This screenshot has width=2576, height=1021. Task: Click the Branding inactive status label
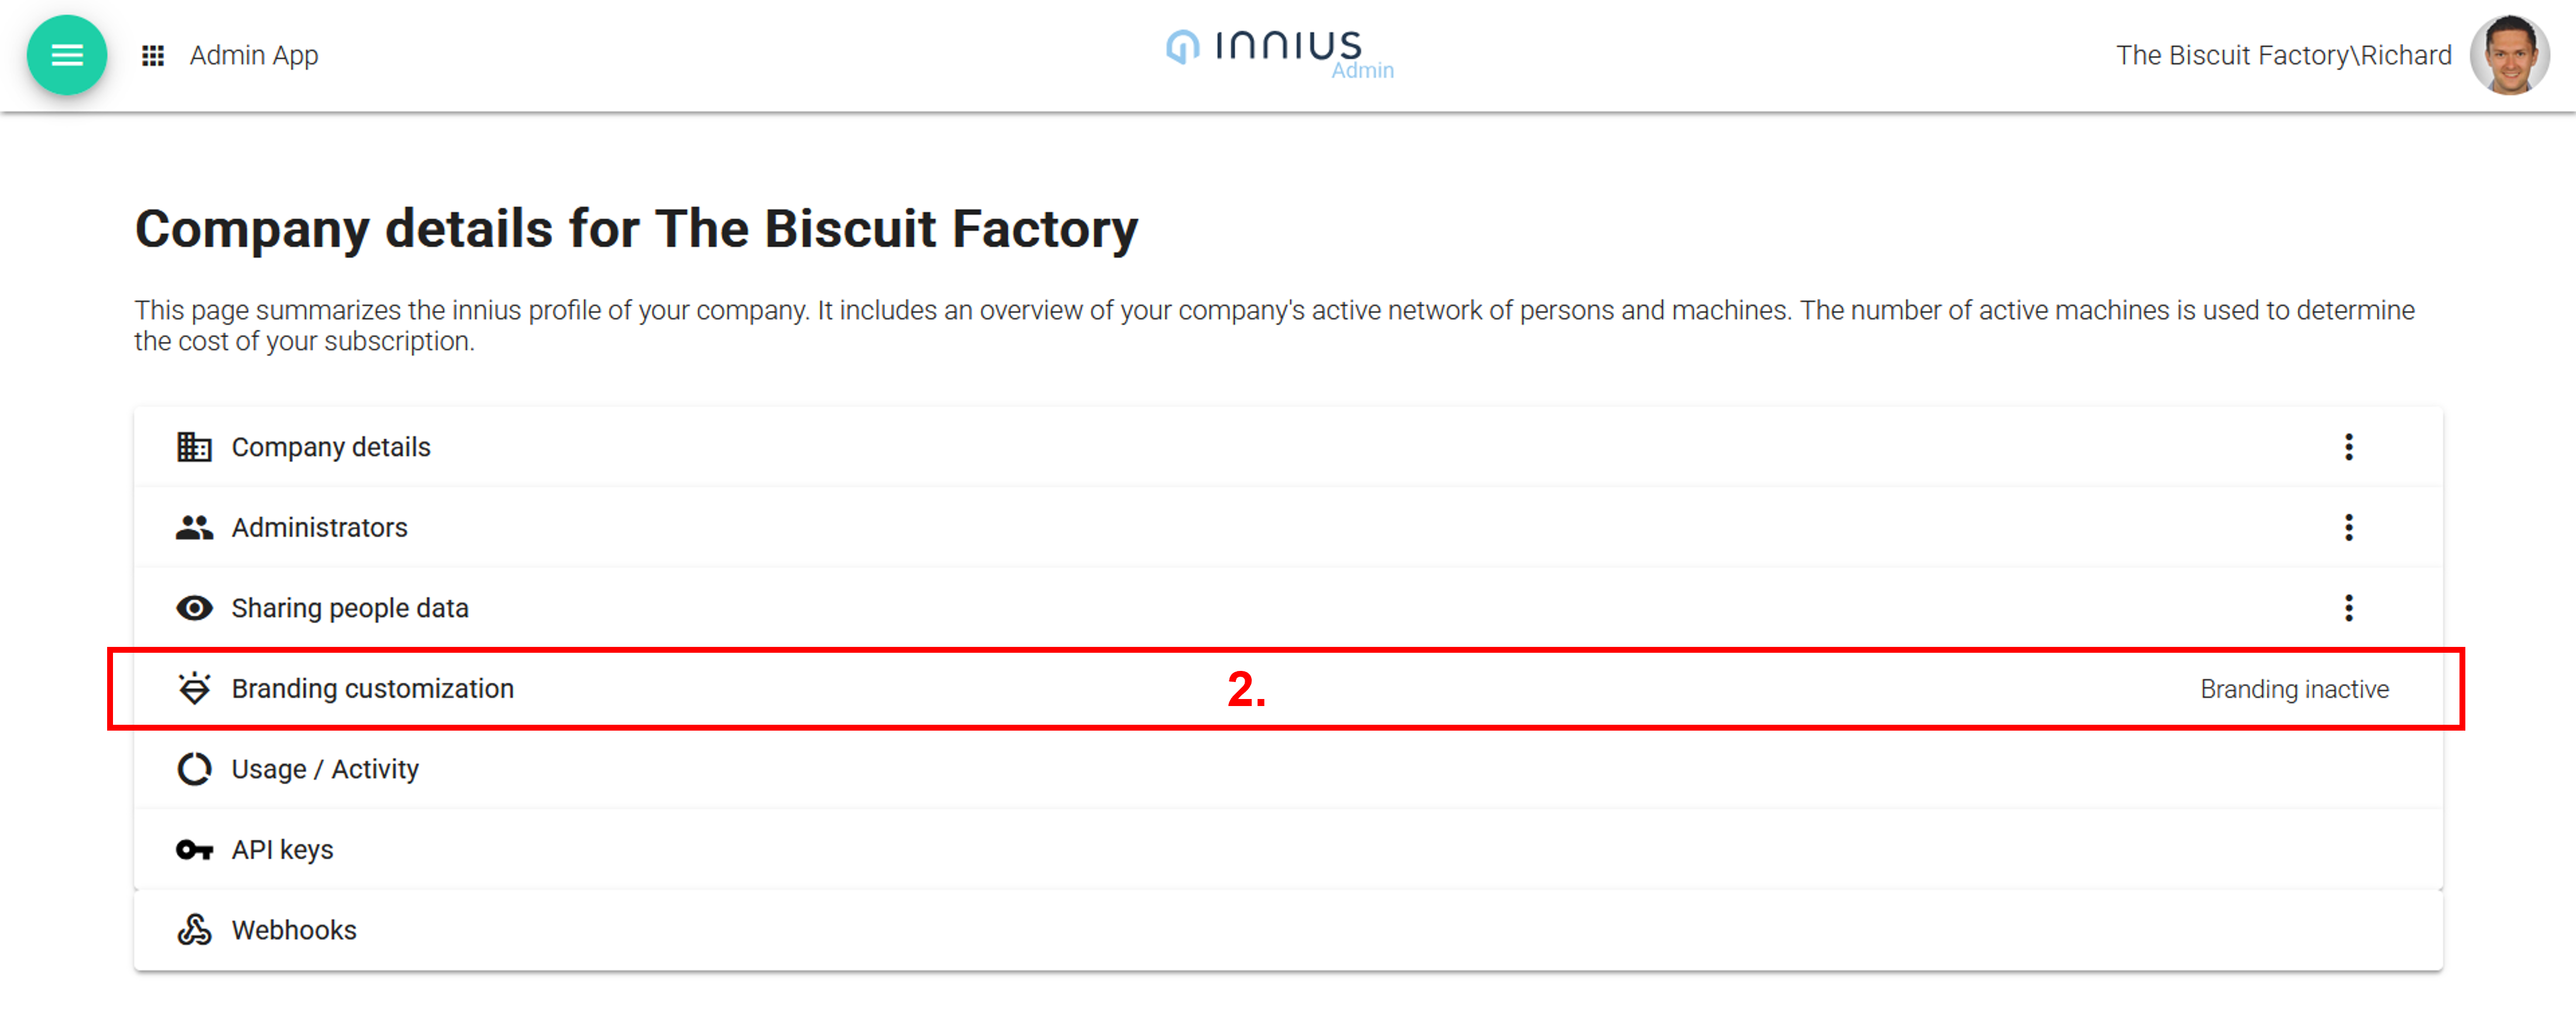coord(2294,689)
